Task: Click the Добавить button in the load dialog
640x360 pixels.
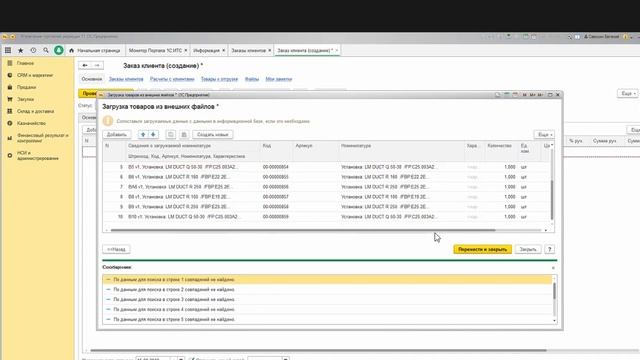Action: [x=117, y=134]
